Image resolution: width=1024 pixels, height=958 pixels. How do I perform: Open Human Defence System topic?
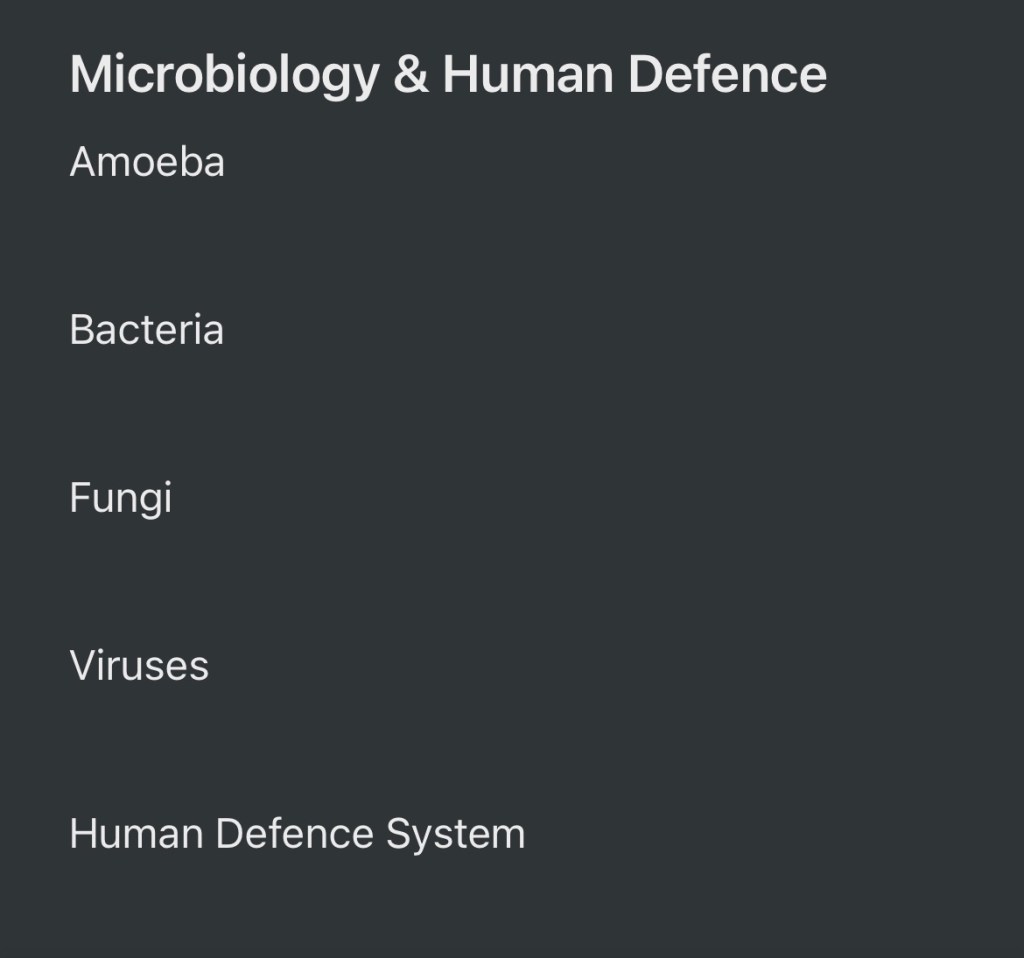297,834
